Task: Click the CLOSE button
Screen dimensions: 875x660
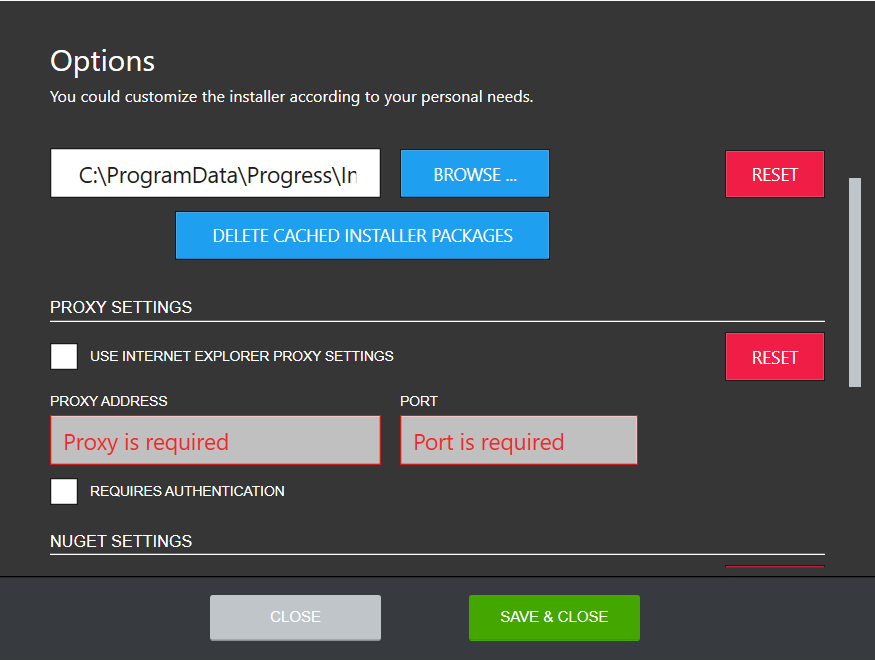Action: pyautogui.click(x=295, y=617)
